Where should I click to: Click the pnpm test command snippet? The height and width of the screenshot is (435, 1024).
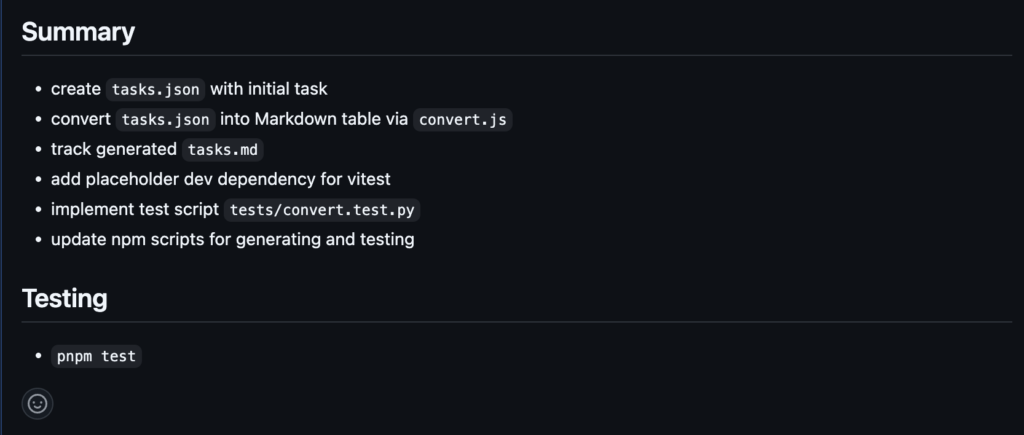pos(97,357)
